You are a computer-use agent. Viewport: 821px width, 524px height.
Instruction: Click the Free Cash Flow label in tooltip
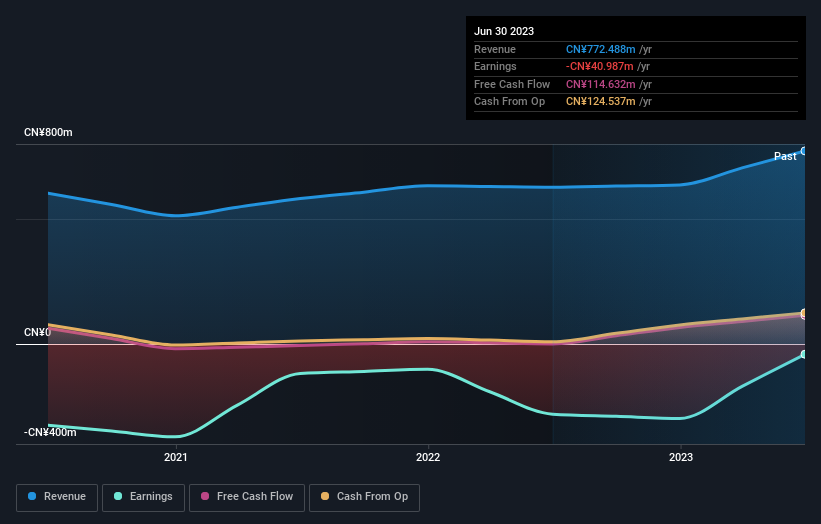pos(512,84)
